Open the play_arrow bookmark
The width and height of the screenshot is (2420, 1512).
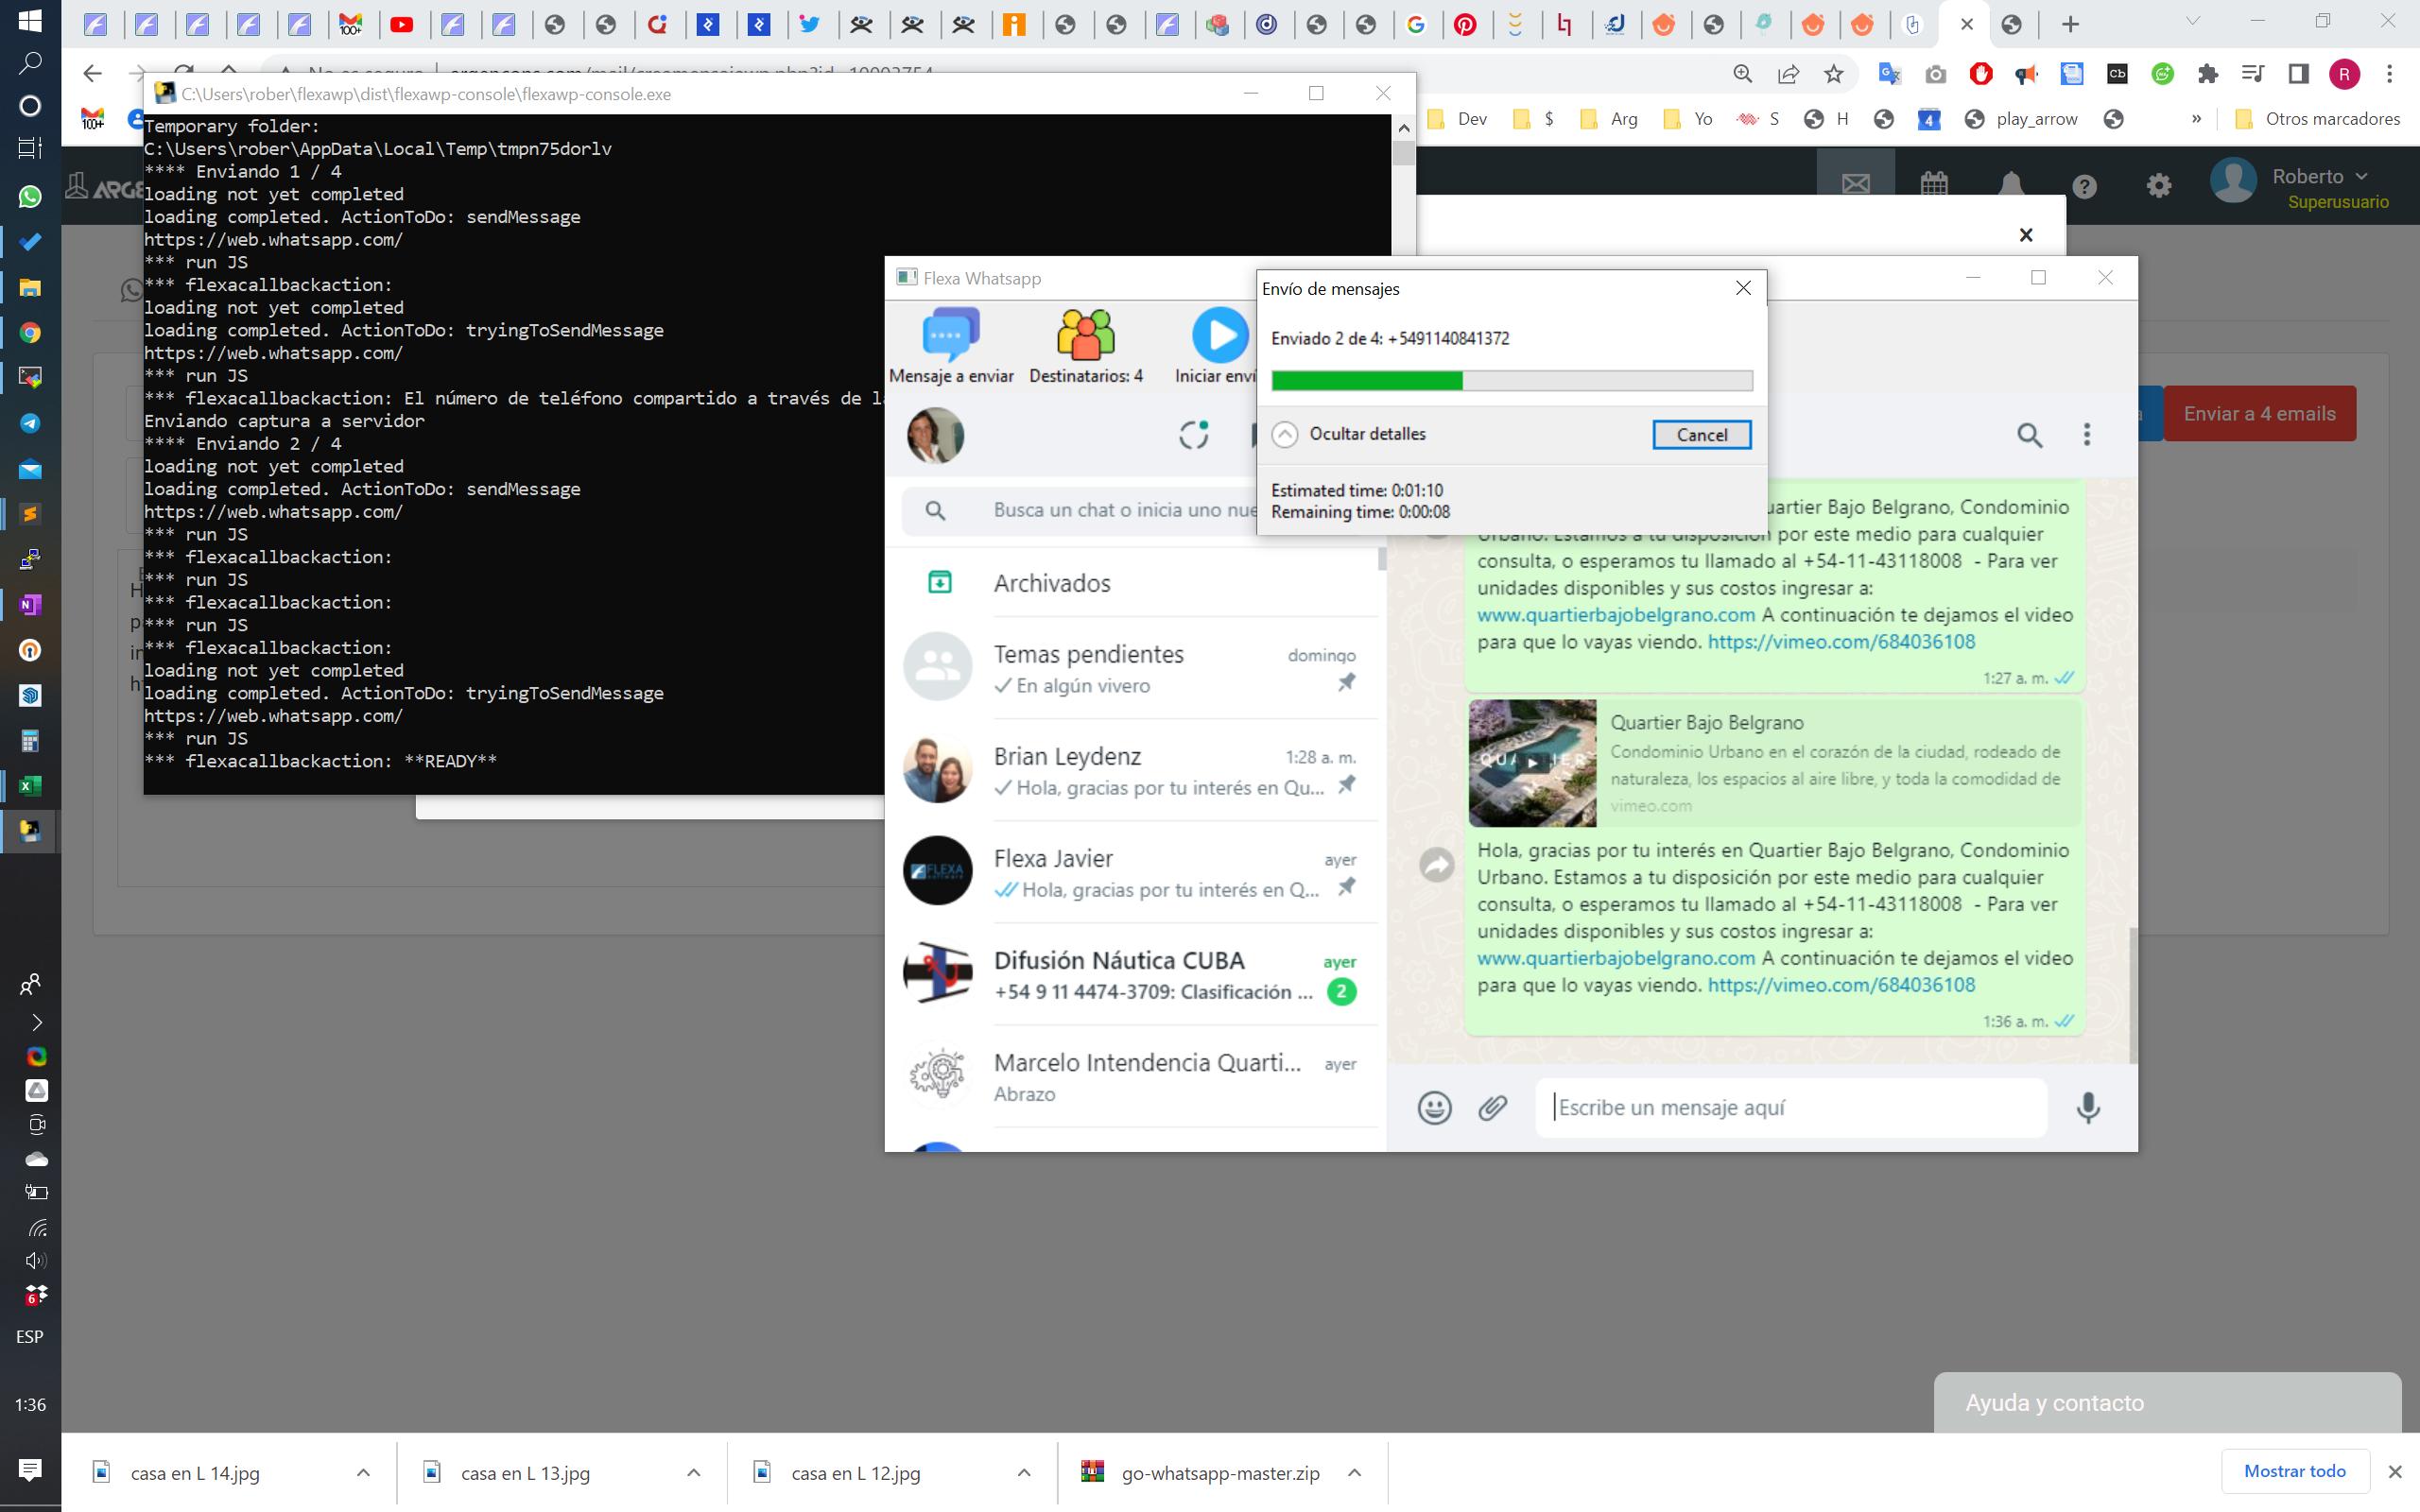2021,119
